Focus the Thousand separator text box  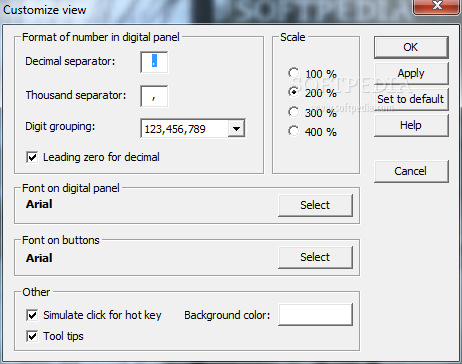click(154, 96)
